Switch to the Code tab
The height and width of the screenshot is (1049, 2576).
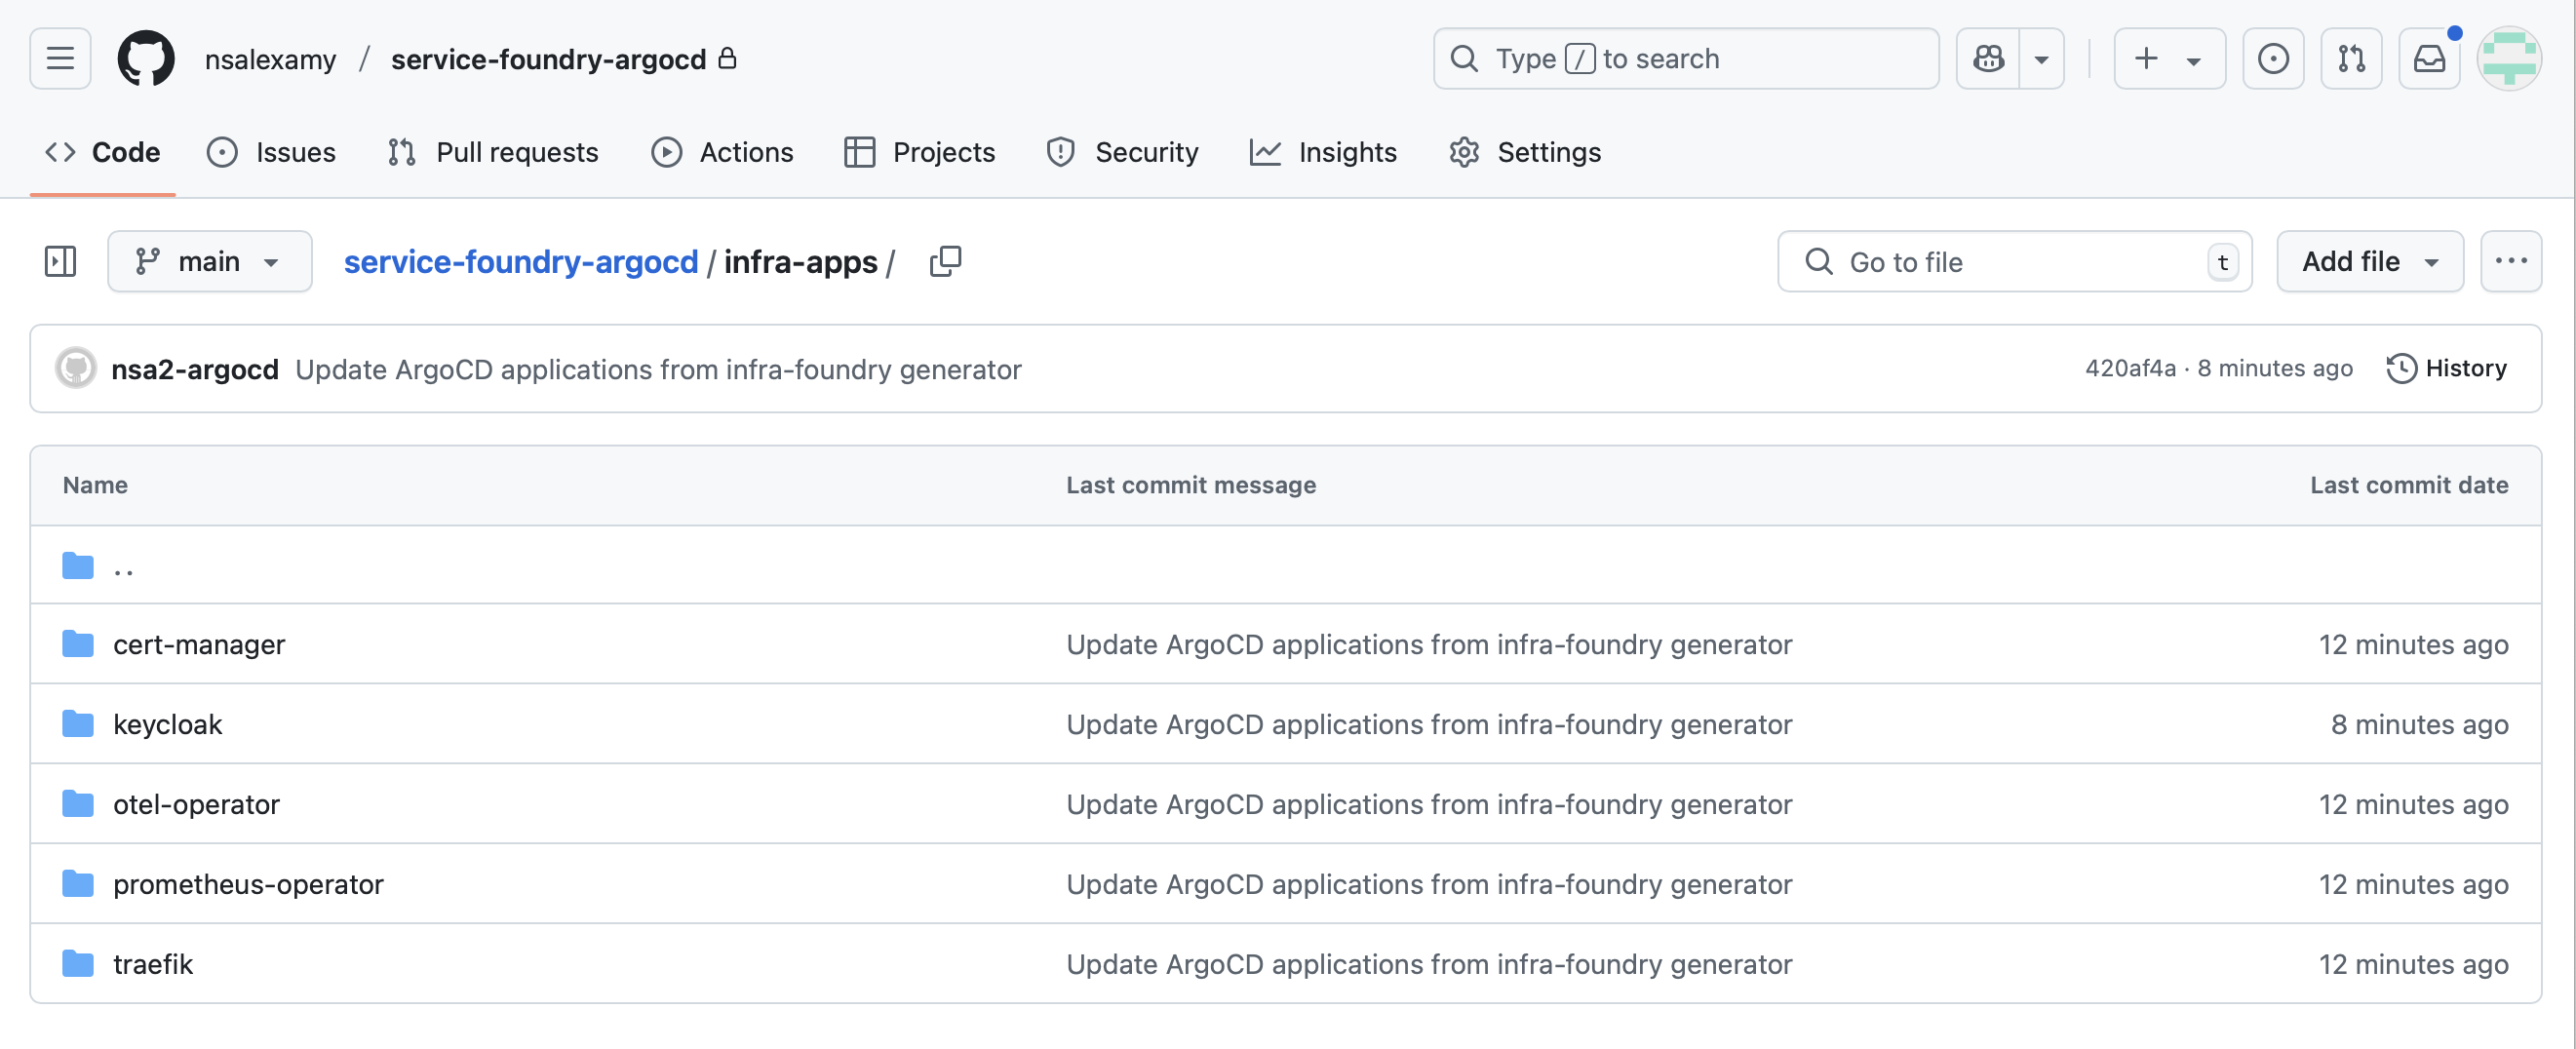click(x=103, y=152)
